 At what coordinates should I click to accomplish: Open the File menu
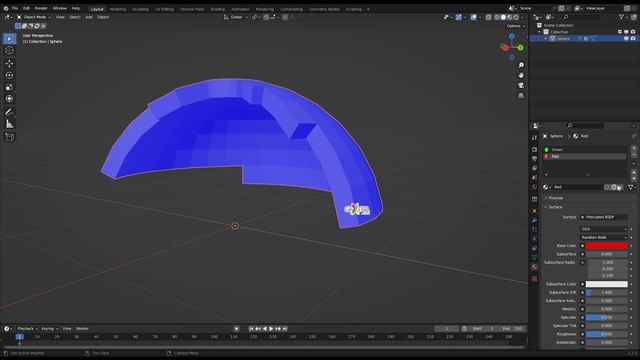[x=15, y=8]
